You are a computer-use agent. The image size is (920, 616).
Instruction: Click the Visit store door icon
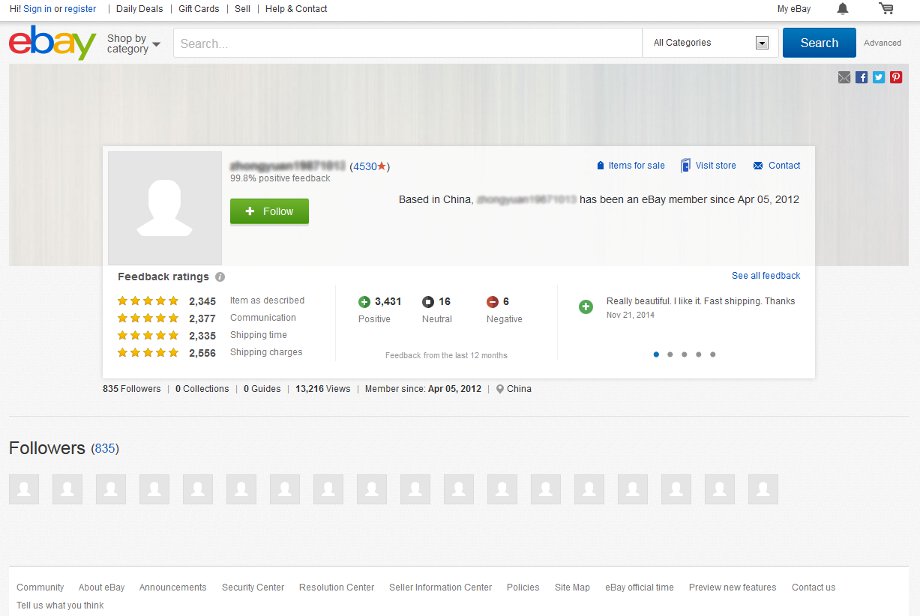[685, 165]
